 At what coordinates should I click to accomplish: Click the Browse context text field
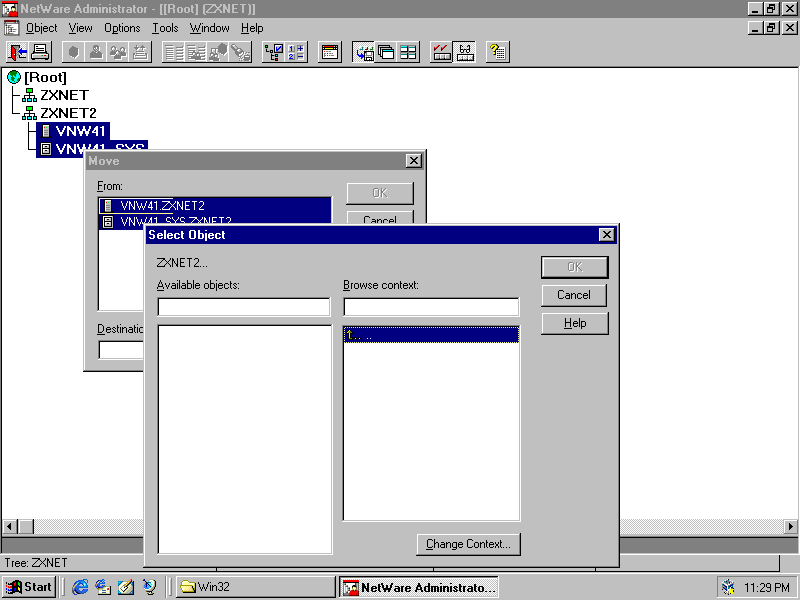pos(430,307)
